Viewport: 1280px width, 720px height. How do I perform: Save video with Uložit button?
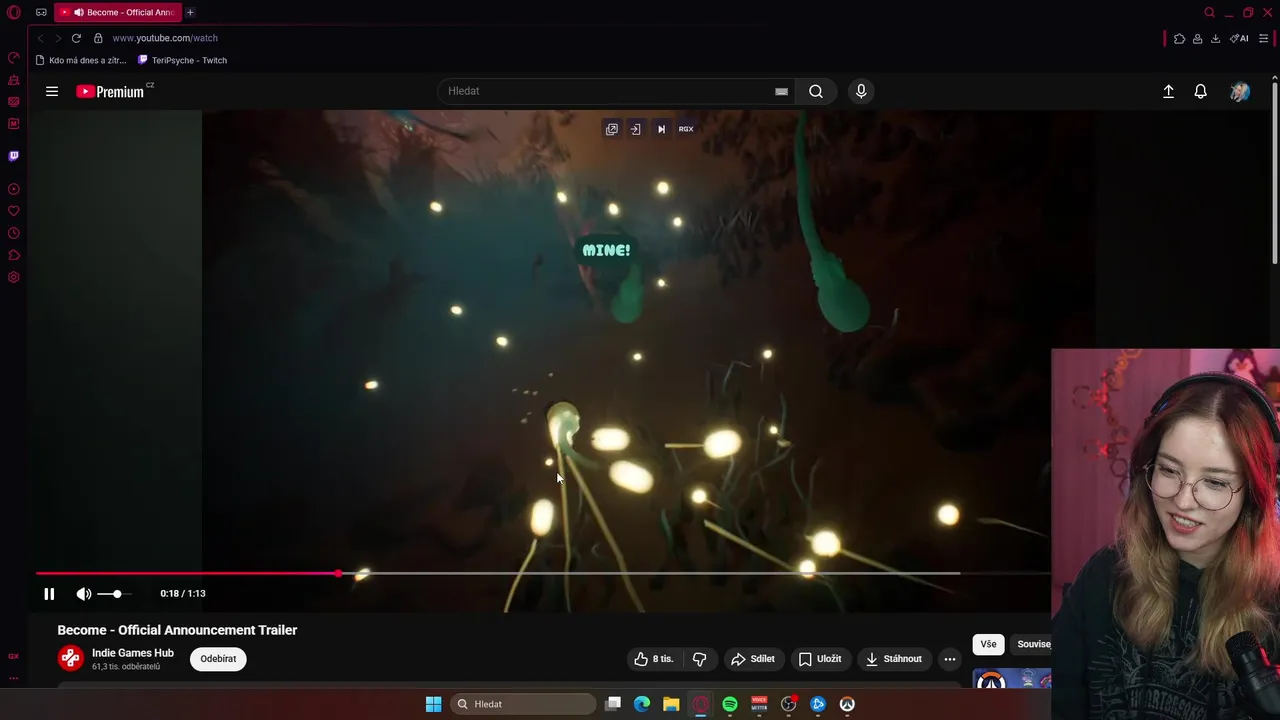(820, 659)
